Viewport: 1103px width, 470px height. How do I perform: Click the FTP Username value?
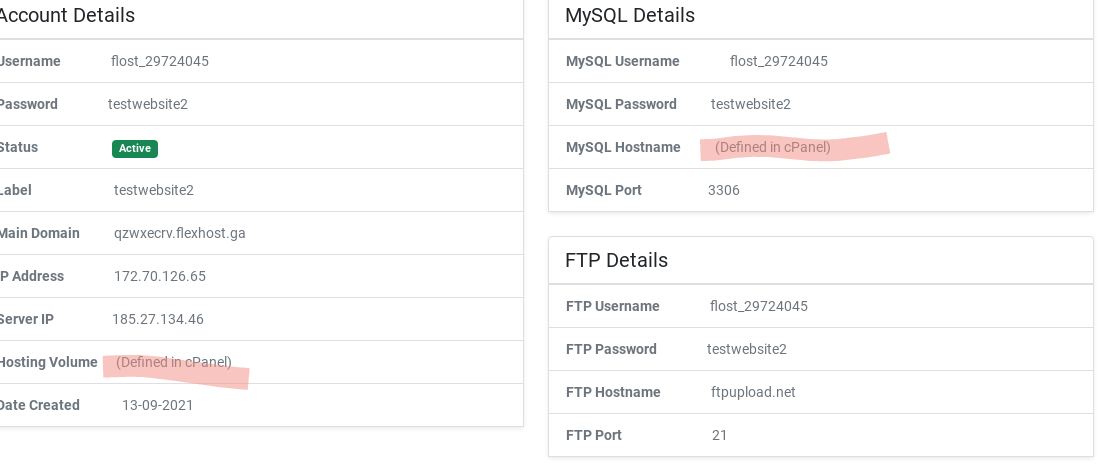tap(759, 306)
